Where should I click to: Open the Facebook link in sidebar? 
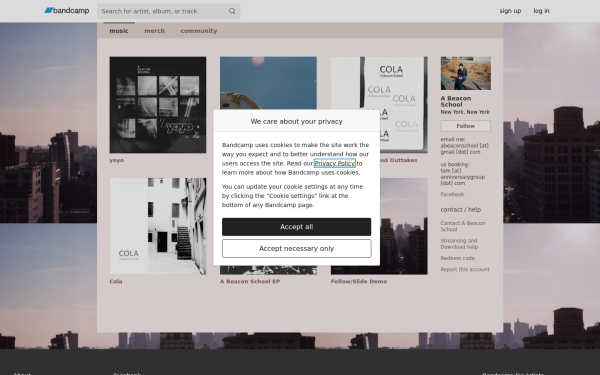click(452, 194)
